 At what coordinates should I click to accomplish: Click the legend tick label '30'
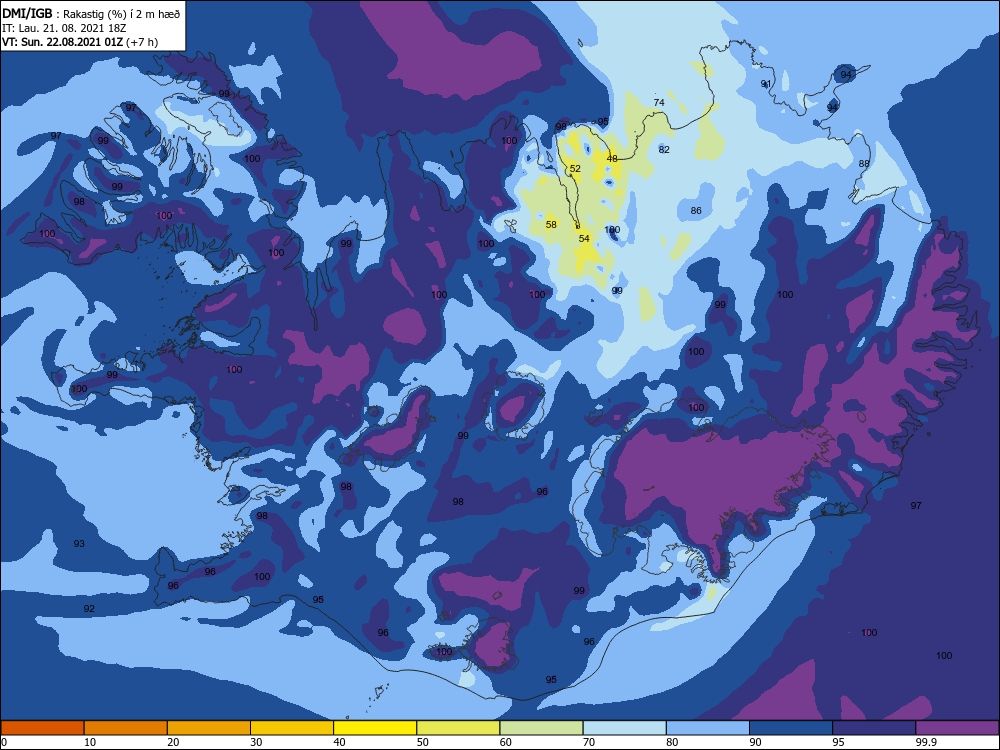[x=256, y=742]
